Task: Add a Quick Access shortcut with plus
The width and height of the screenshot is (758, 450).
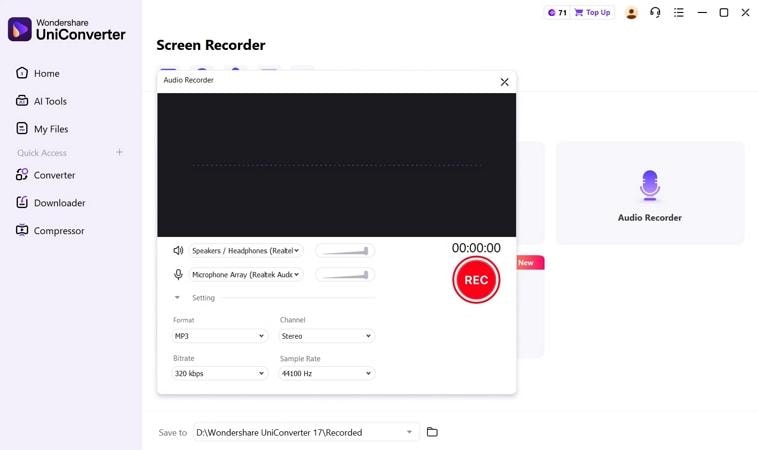Action: [x=119, y=152]
